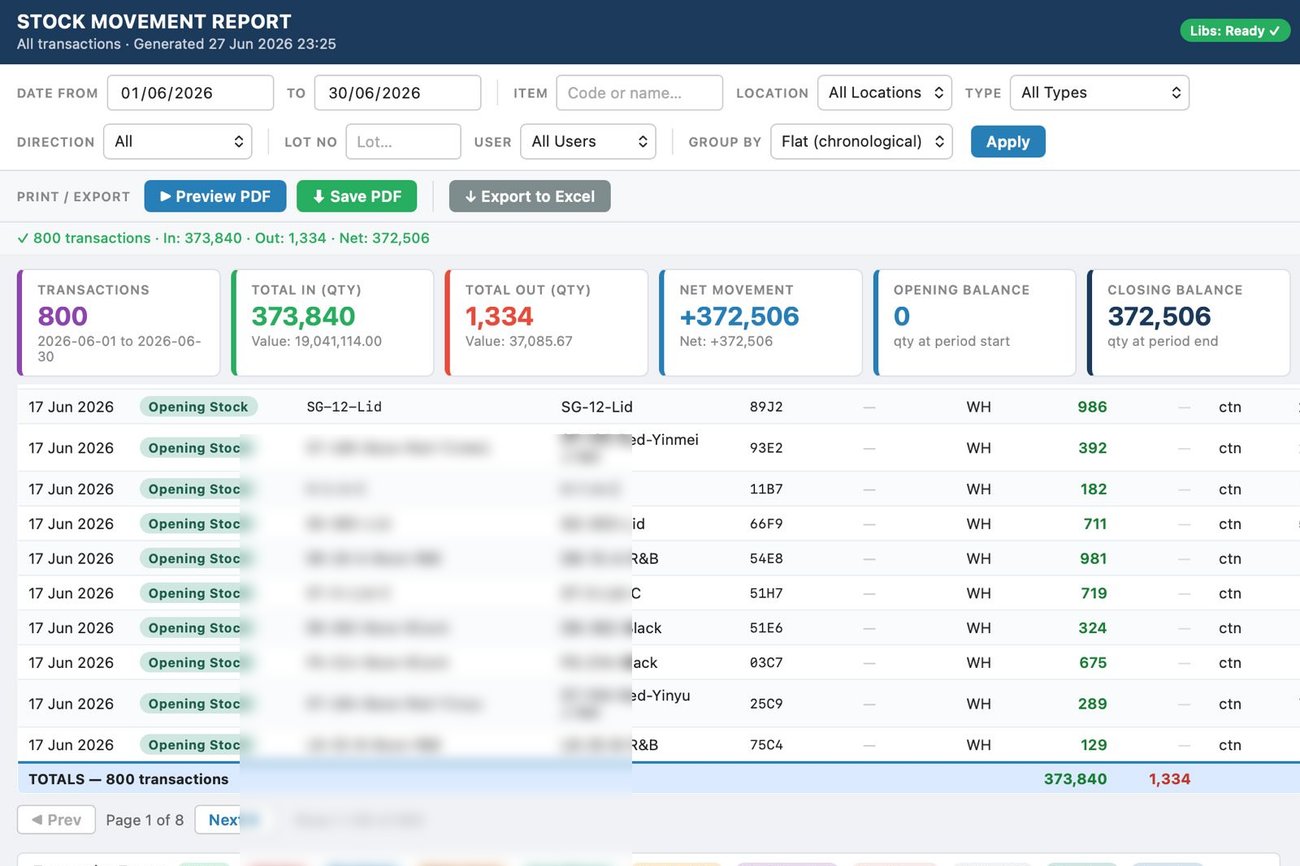Image resolution: width=1300 pixels, height=866 pixels.
Task: Click the green transactions status line
Action: pyautogui.click(x=223, y=238)
